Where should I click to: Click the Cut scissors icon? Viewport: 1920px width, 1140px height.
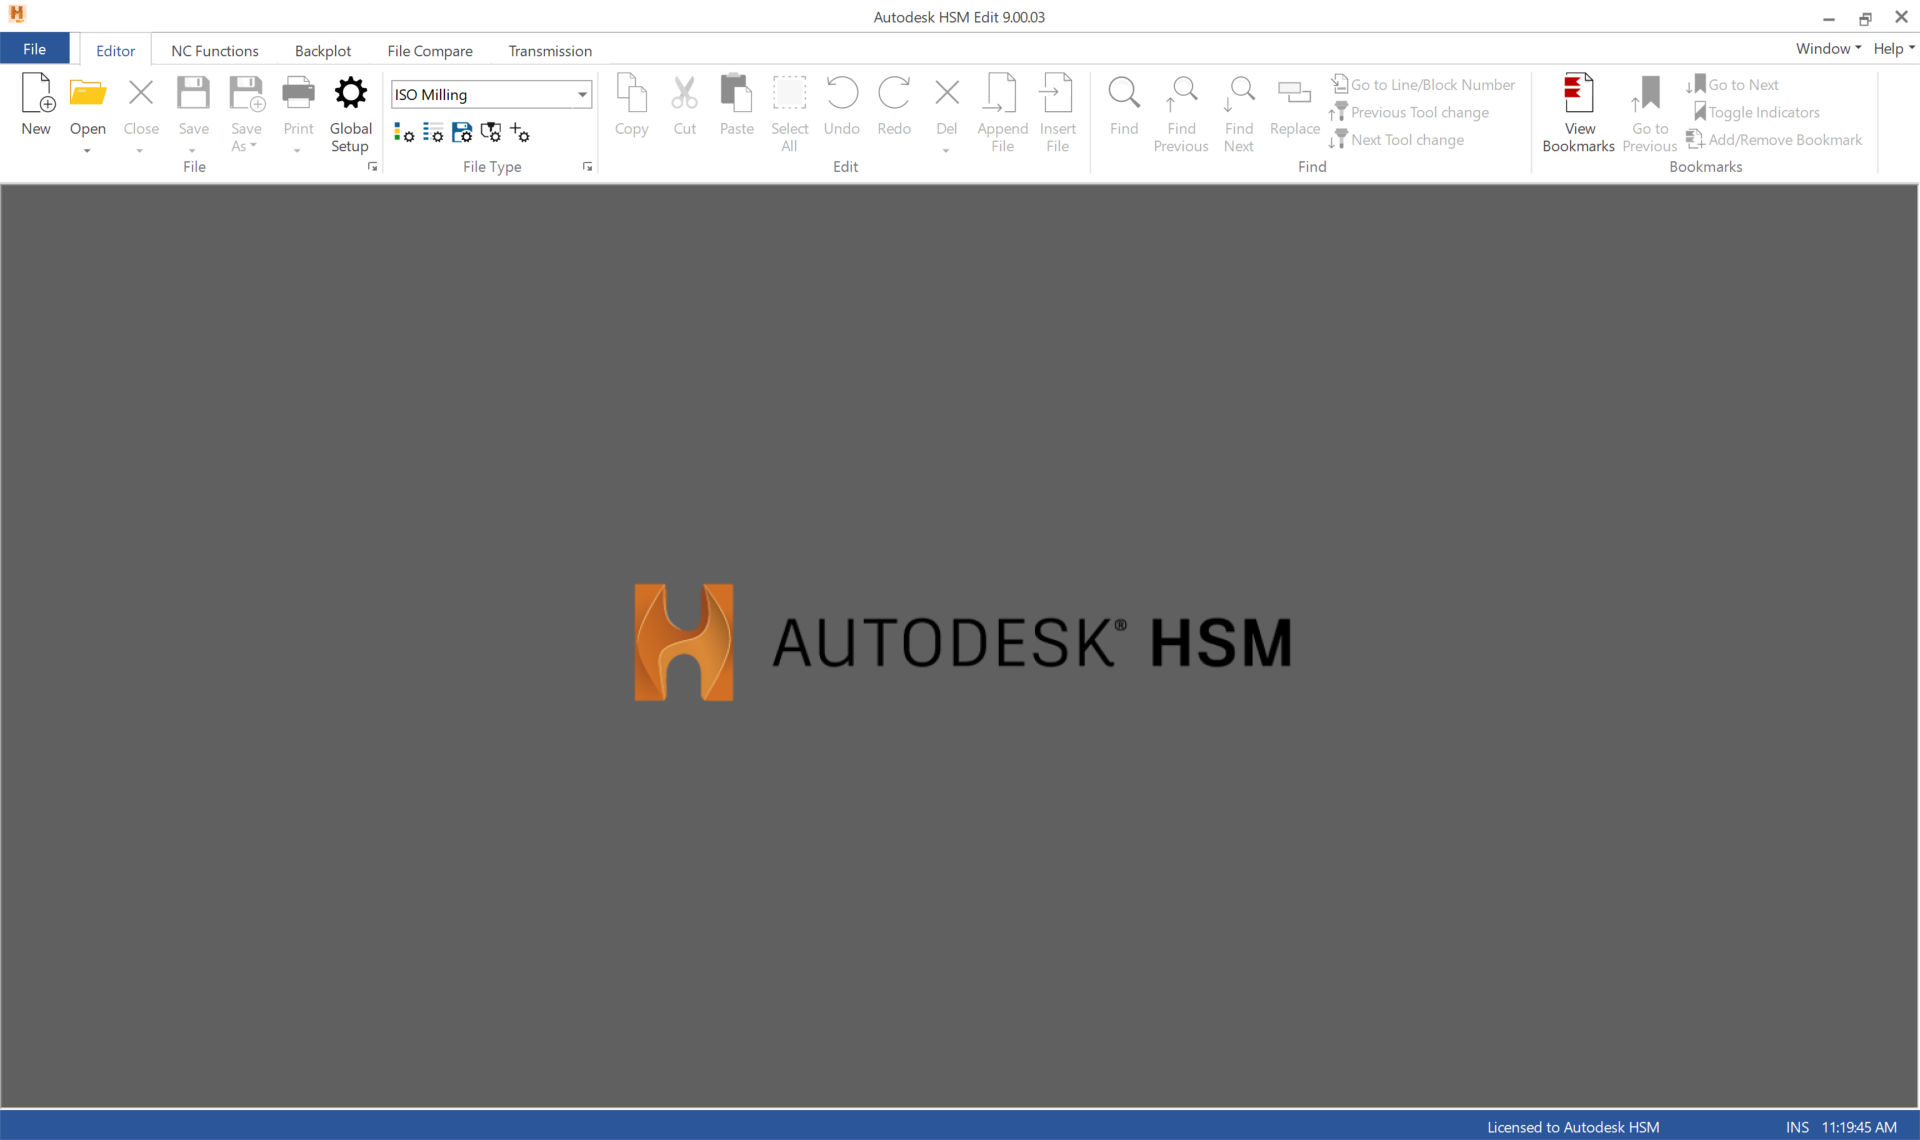(684, 95)
